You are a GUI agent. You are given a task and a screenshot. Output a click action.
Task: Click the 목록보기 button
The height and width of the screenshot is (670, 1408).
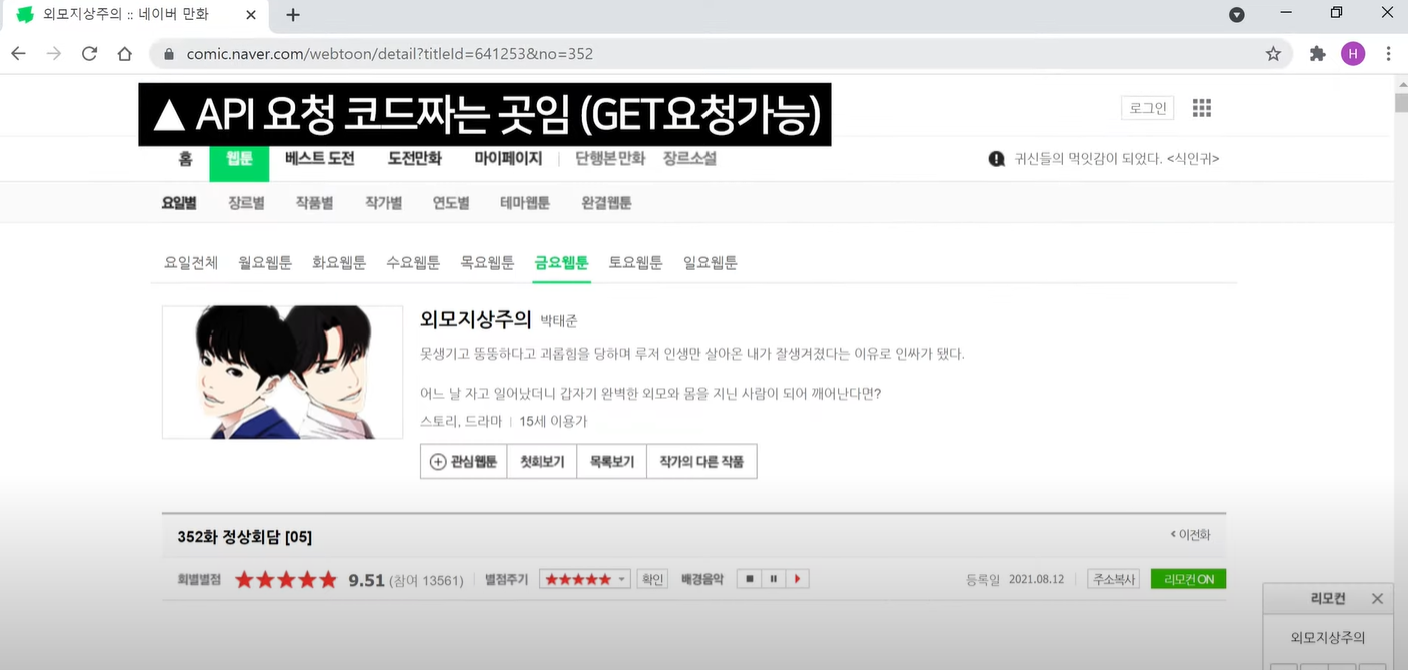pos(612,462)
